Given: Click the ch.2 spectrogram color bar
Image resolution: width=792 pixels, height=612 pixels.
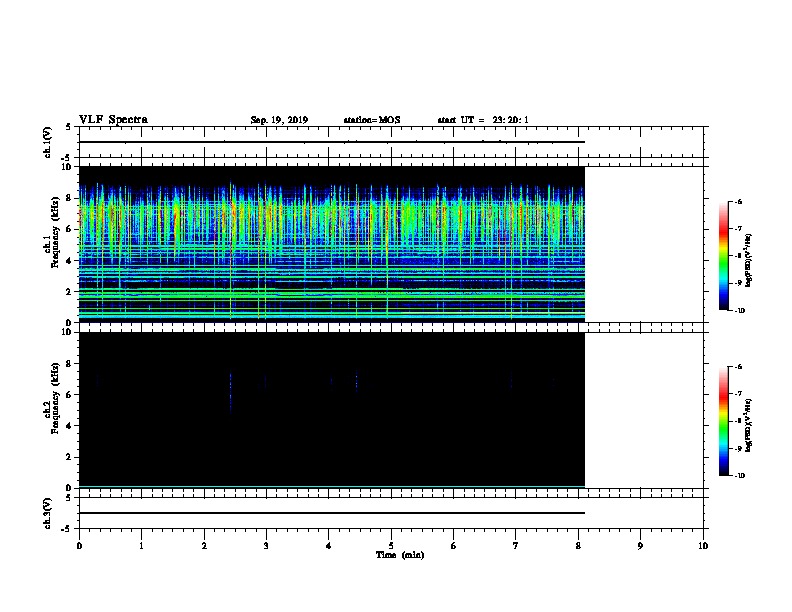Looking at the screenshot, I should pyautogui.click(x=724, y=421).
